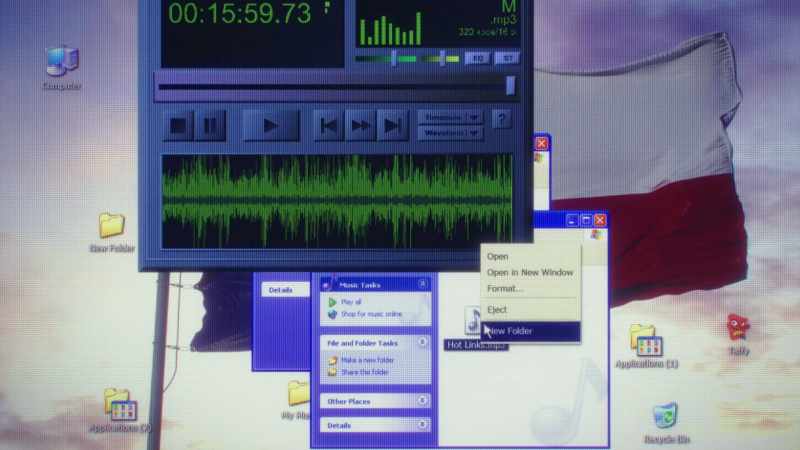Pause the track in the audio player
800x450 pixels.
click(x=210, y=126)
